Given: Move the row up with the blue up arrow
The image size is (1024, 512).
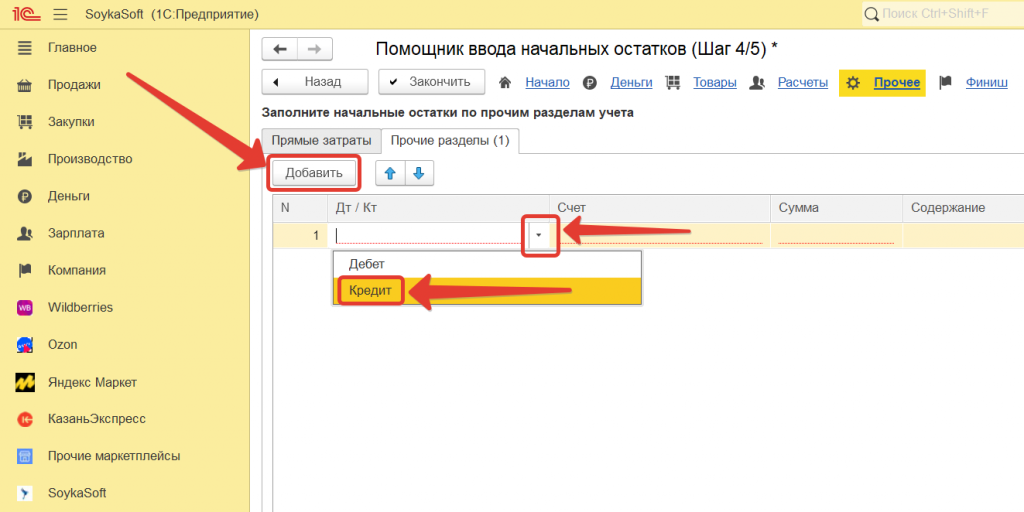Looking at the screenshot, I should (x=390, y=173).
